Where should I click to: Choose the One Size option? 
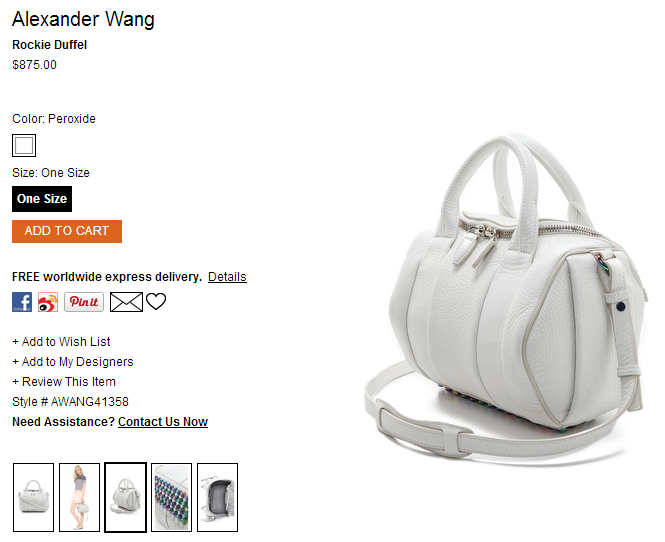pyautogui.click(x=42, y=199)
